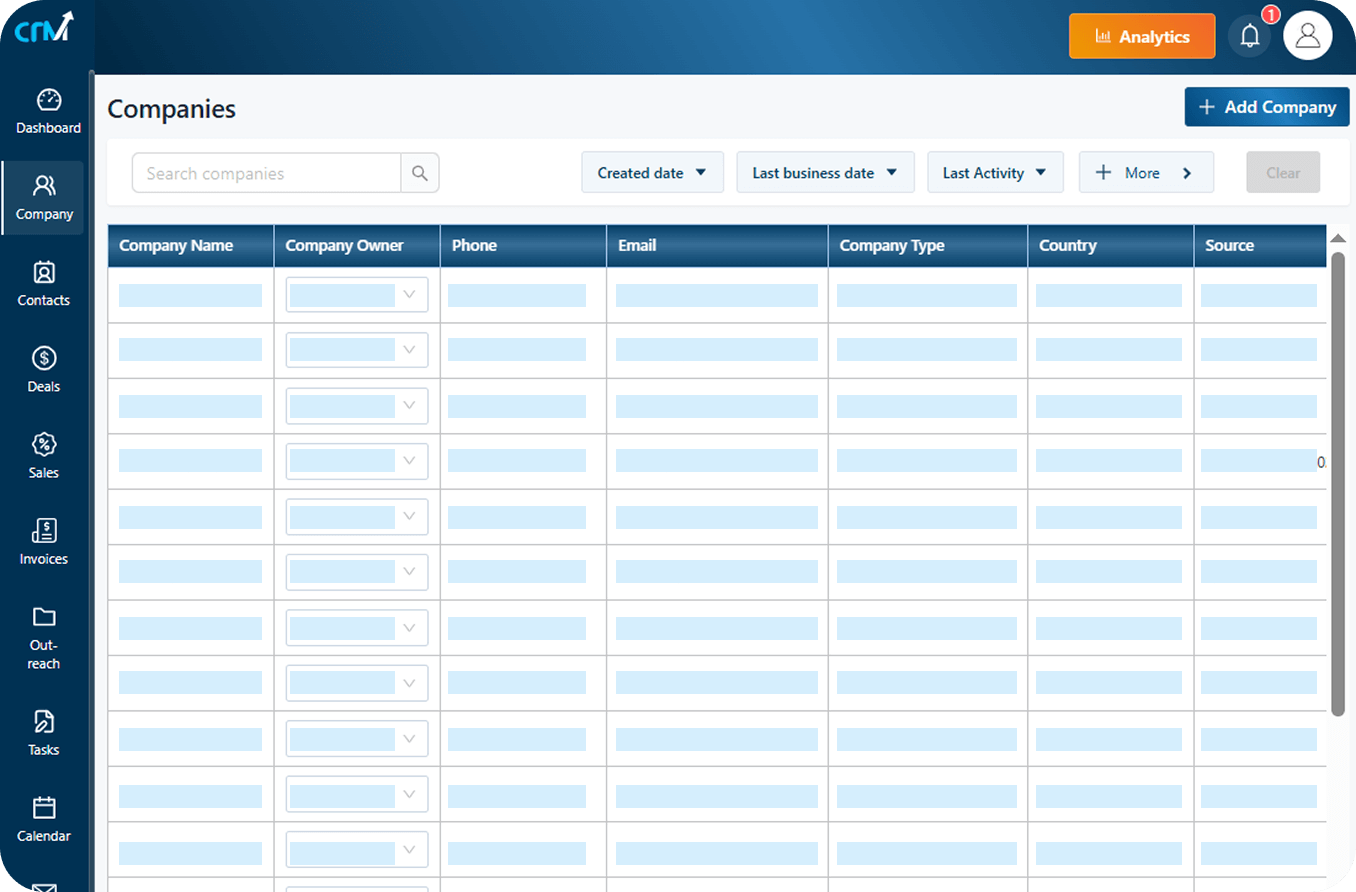
Task: Click into the Search companies field
Action: pos(267,173)
